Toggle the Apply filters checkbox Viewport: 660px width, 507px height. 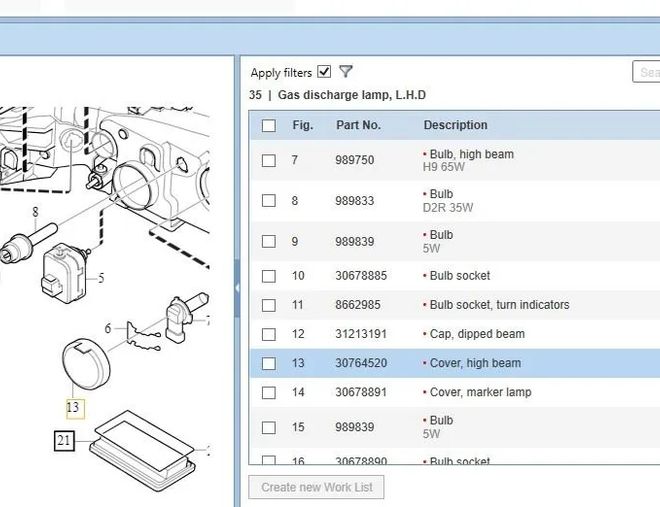(324, 72)
